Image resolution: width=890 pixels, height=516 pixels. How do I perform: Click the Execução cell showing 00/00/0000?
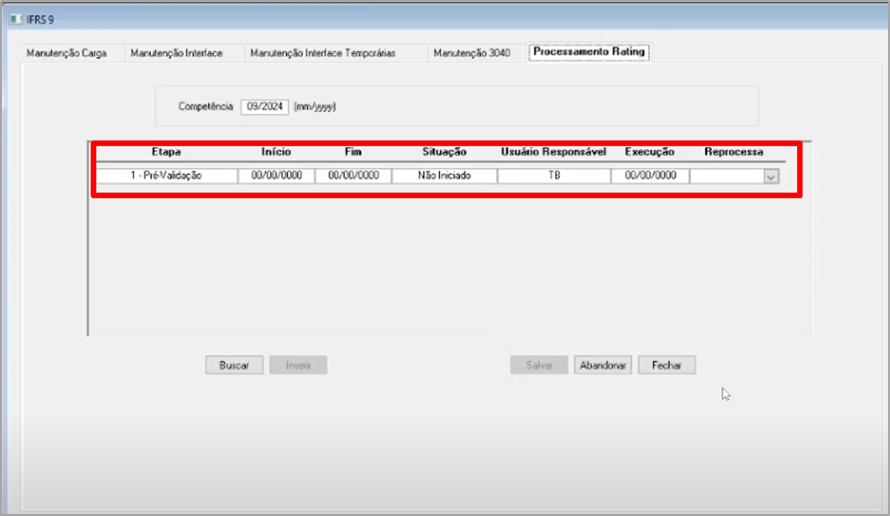point(650,176)
